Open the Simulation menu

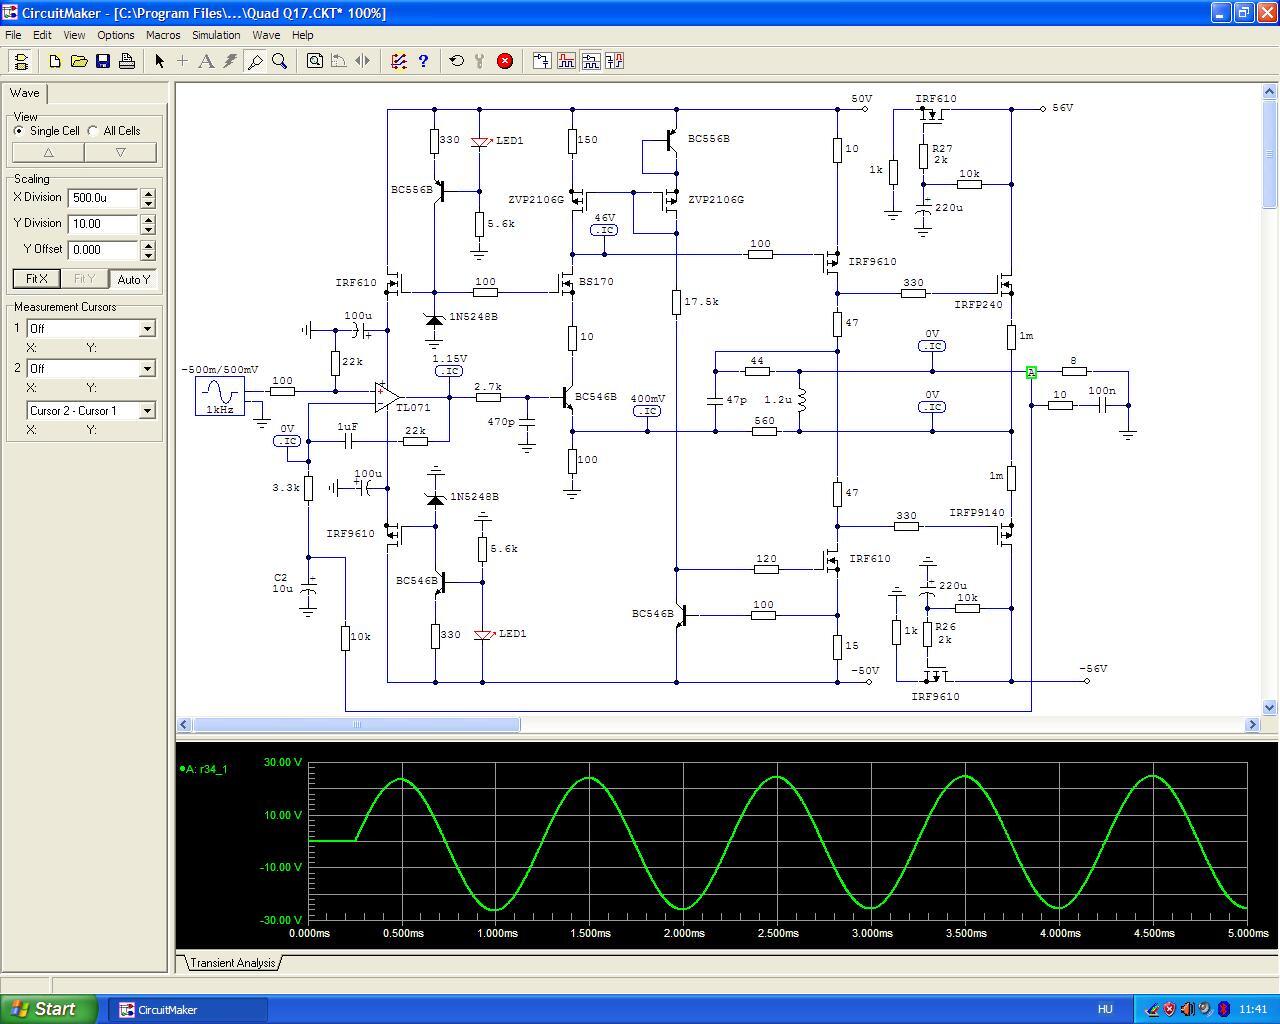(216, 35)
